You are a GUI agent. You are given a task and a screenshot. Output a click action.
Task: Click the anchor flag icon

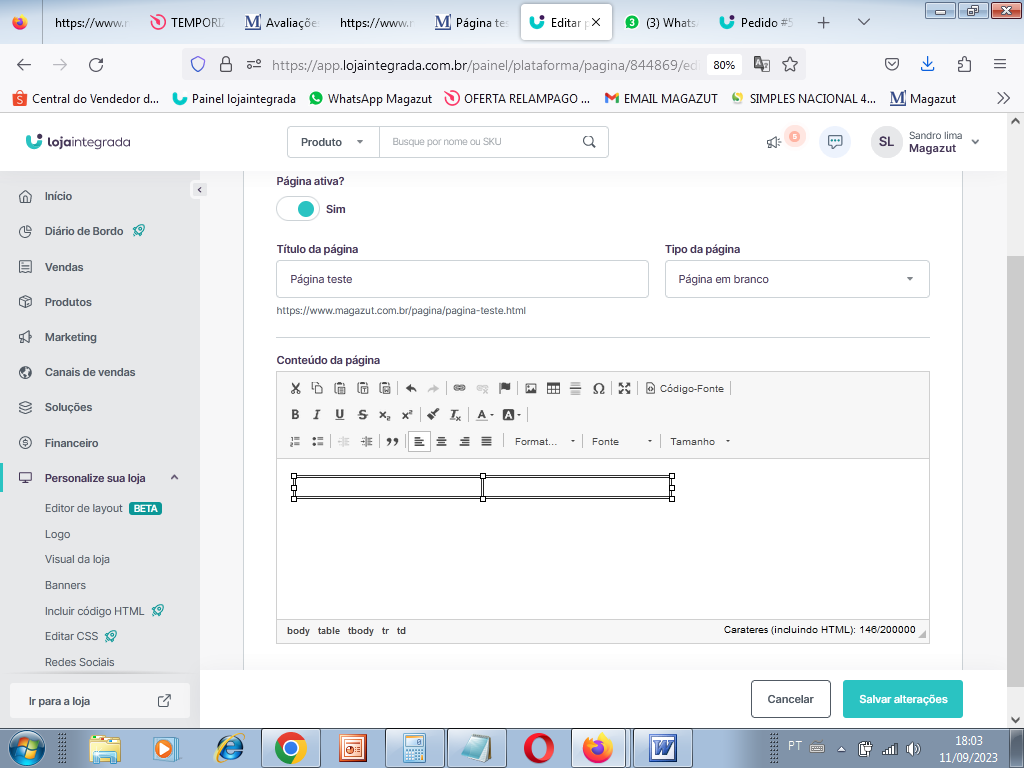click(x=505, y=388)
